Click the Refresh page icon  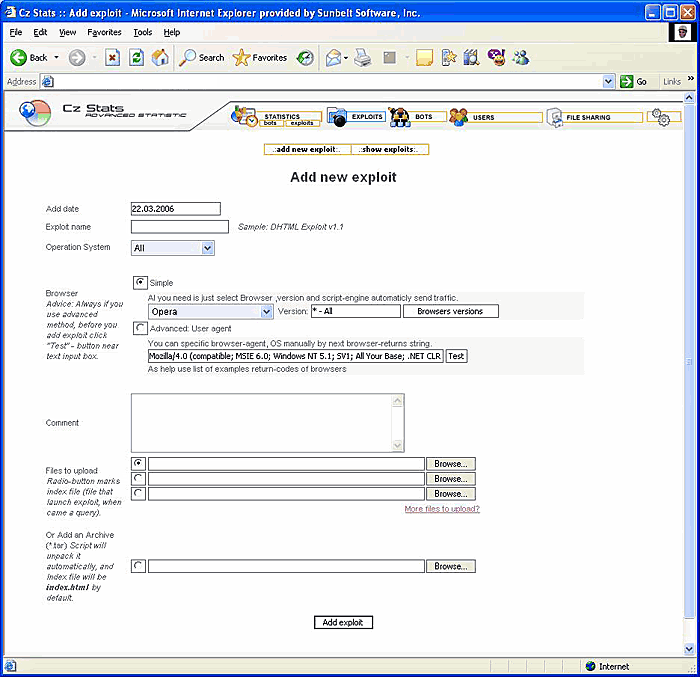pos(136,58)
